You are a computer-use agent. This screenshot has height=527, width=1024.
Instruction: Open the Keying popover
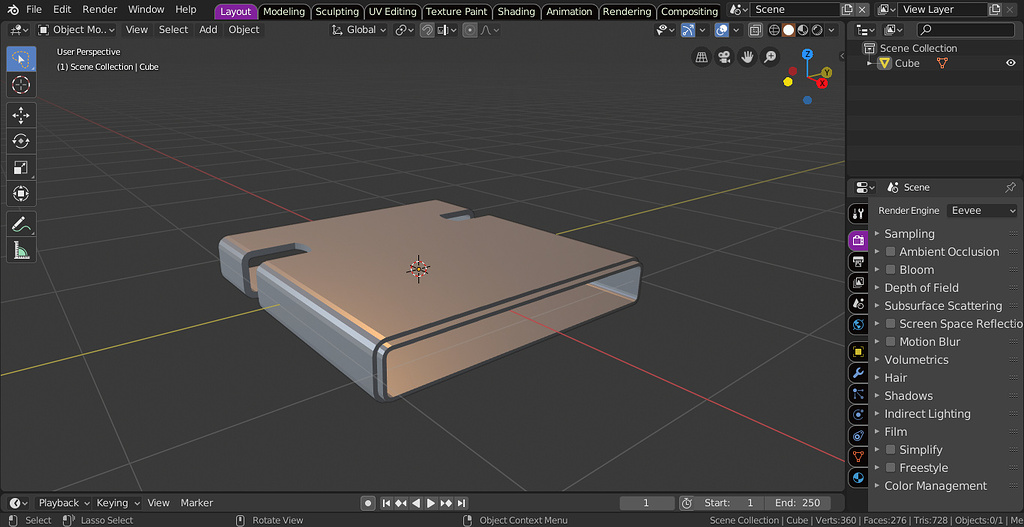pos(118,503)
